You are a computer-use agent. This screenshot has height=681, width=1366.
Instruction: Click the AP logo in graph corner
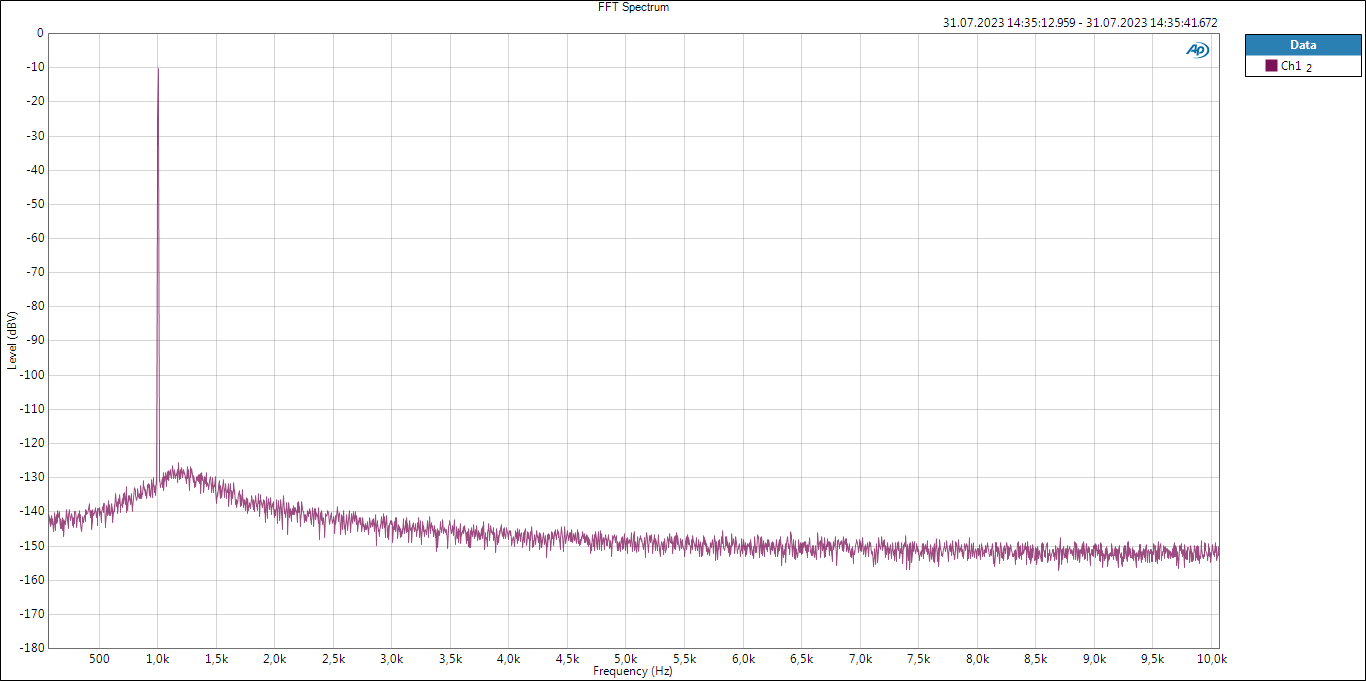[1197, 50]
